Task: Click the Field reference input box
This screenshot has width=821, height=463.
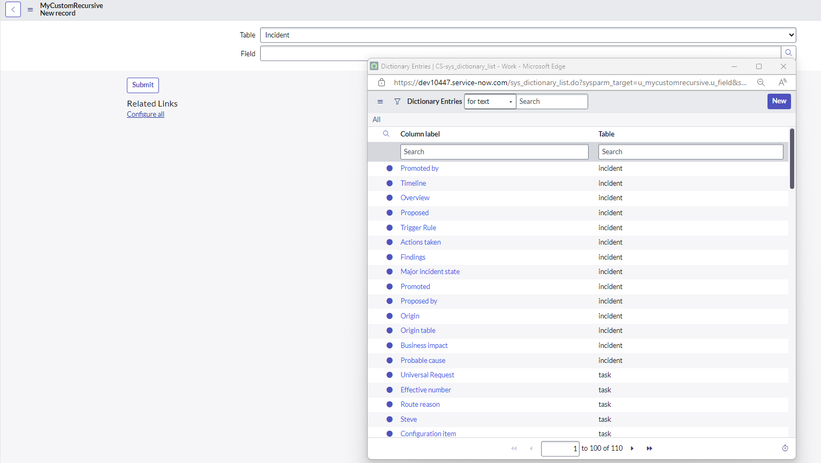Action: pos(520,53)
